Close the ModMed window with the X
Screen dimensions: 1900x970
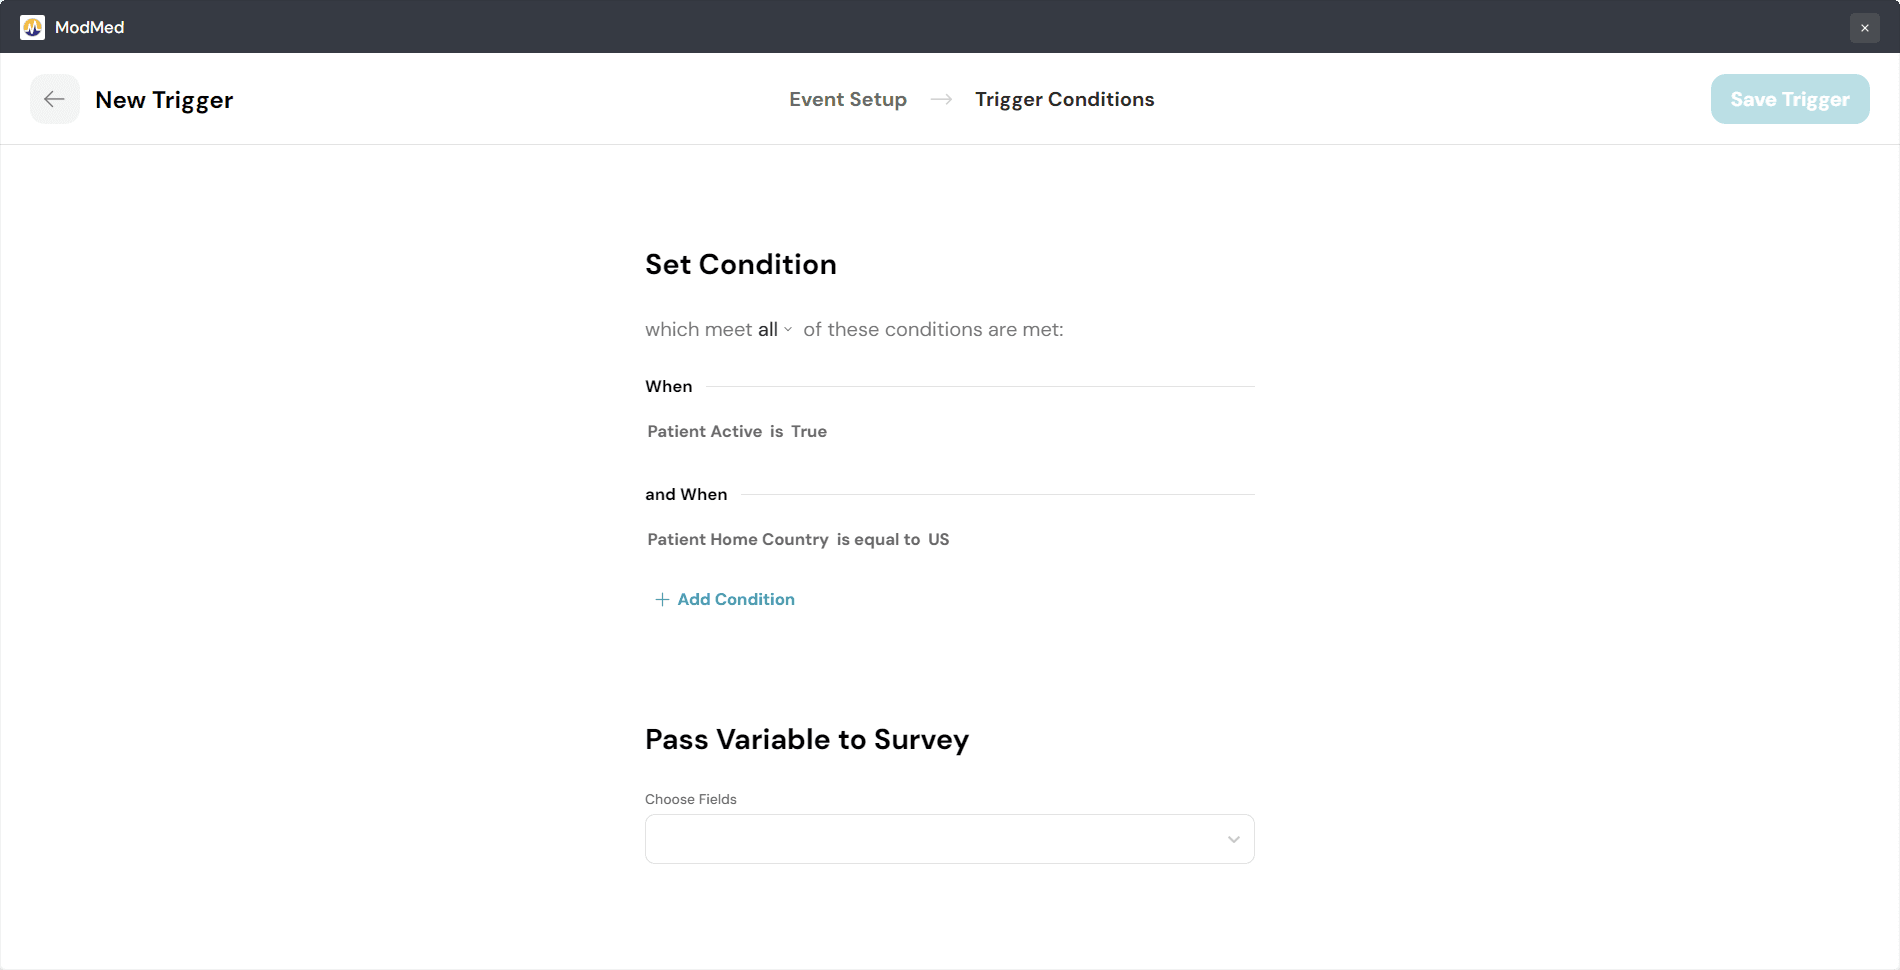1864,28
